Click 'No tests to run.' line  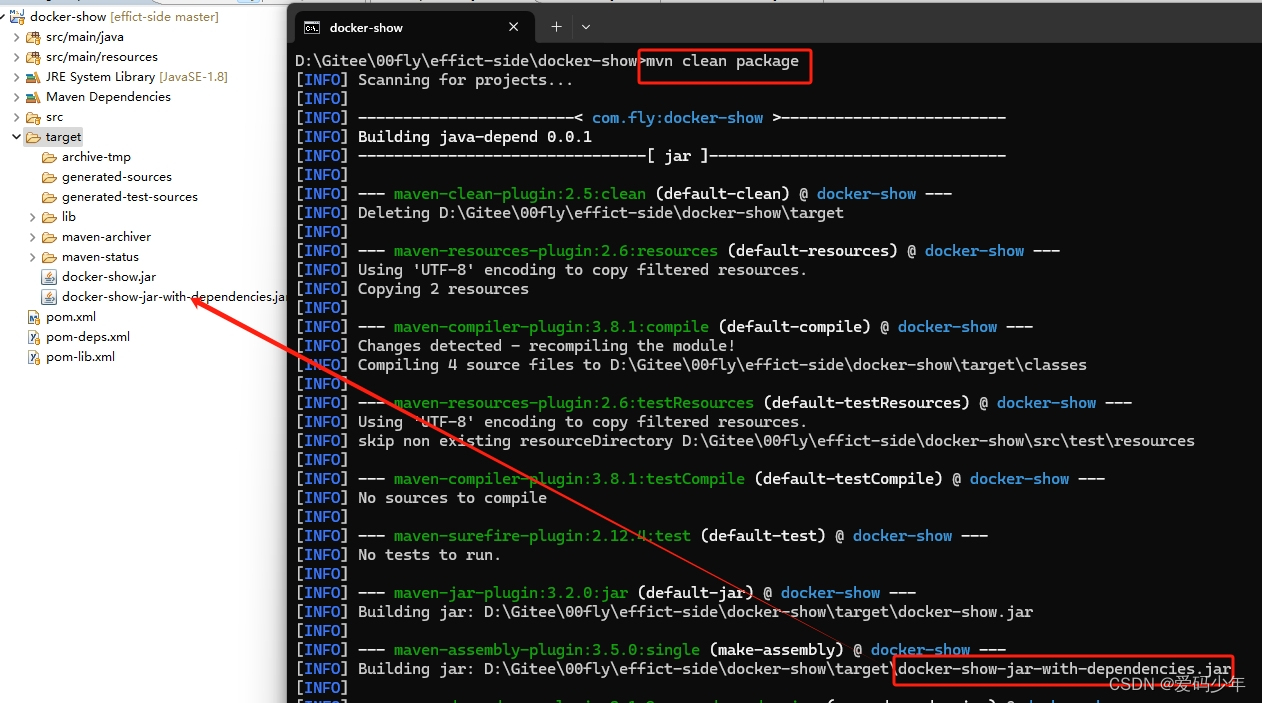click(x=429, y=555)
